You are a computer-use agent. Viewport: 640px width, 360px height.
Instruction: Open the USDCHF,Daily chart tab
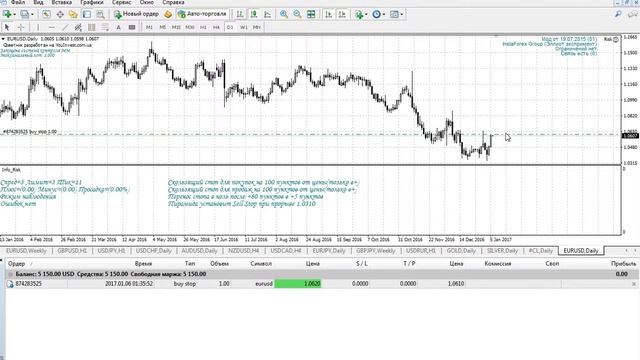point(153,251)
